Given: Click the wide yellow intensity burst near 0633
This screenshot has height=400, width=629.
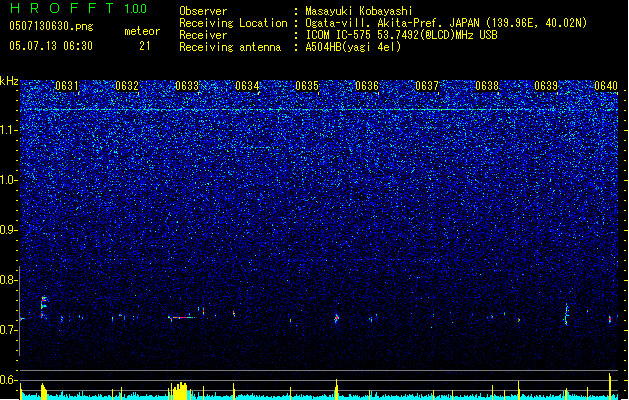Looking at the screenshot, I should (x=179, y=391).
